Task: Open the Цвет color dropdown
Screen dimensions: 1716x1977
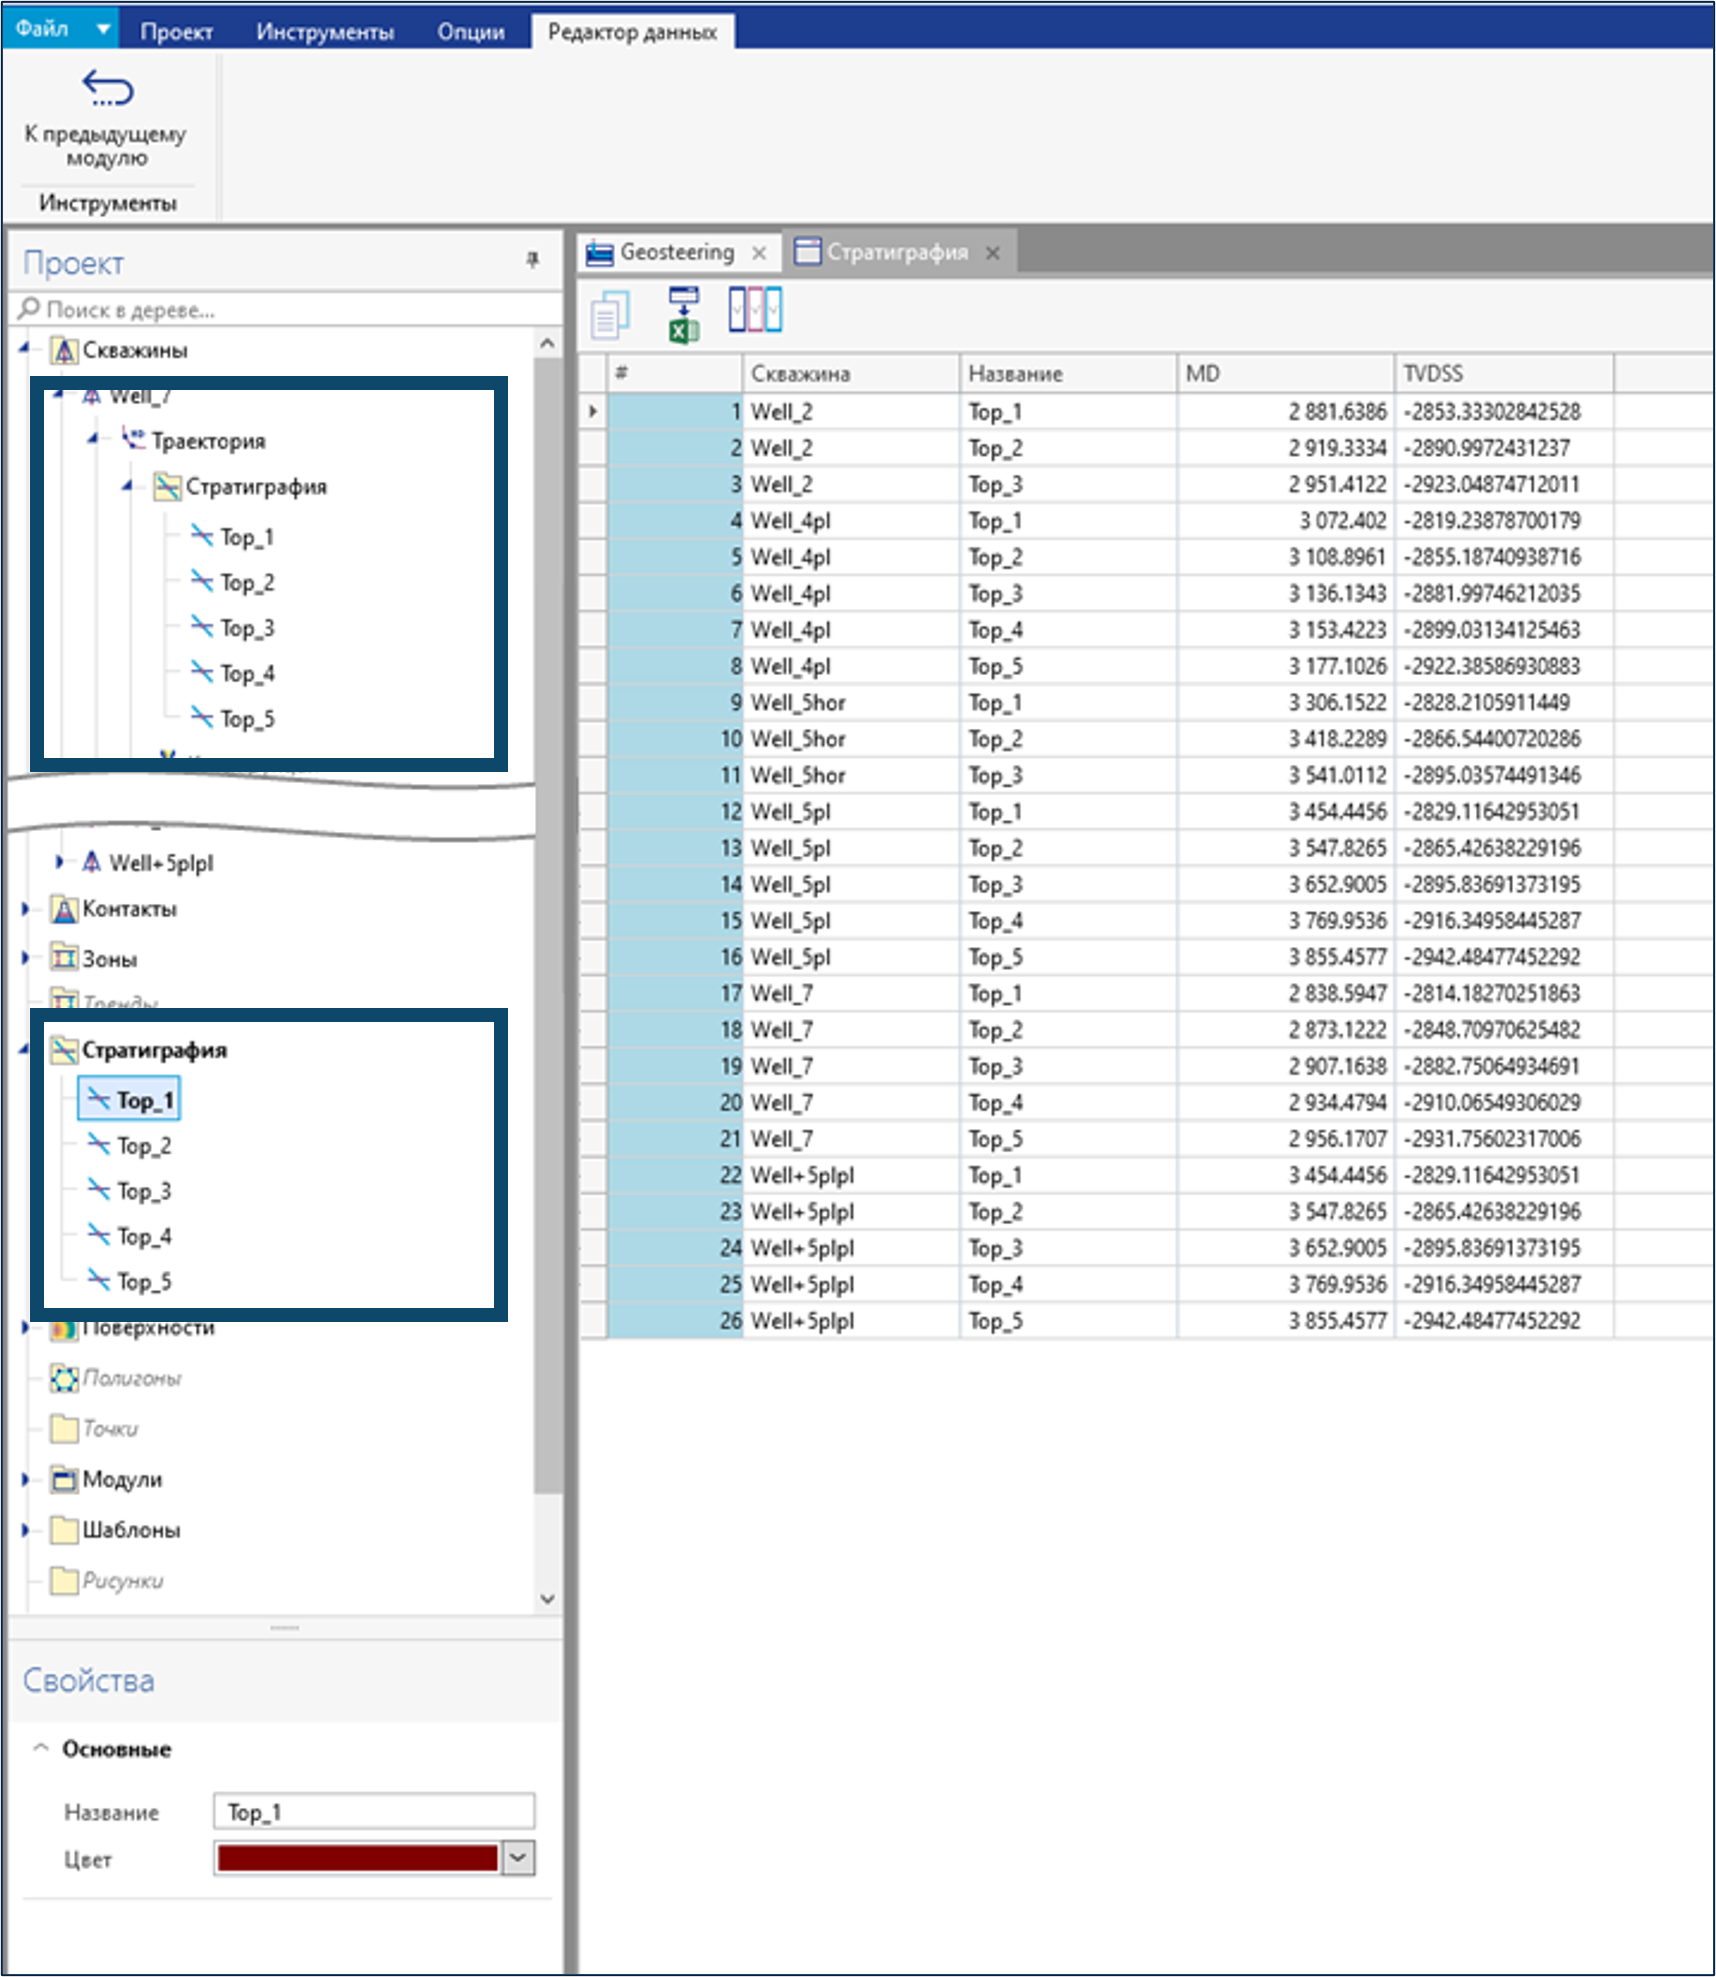Action: coord(517,1858)
